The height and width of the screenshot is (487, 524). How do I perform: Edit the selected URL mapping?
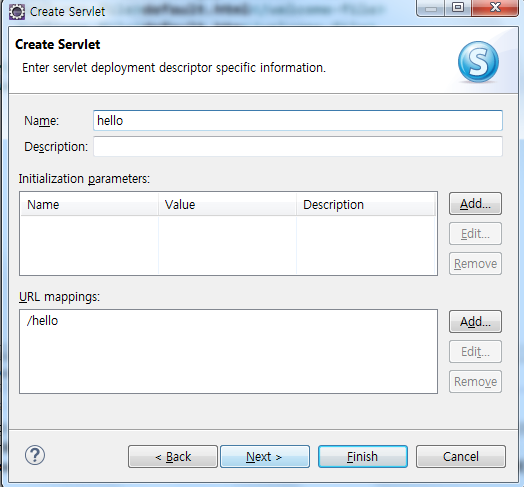(475, 352)
